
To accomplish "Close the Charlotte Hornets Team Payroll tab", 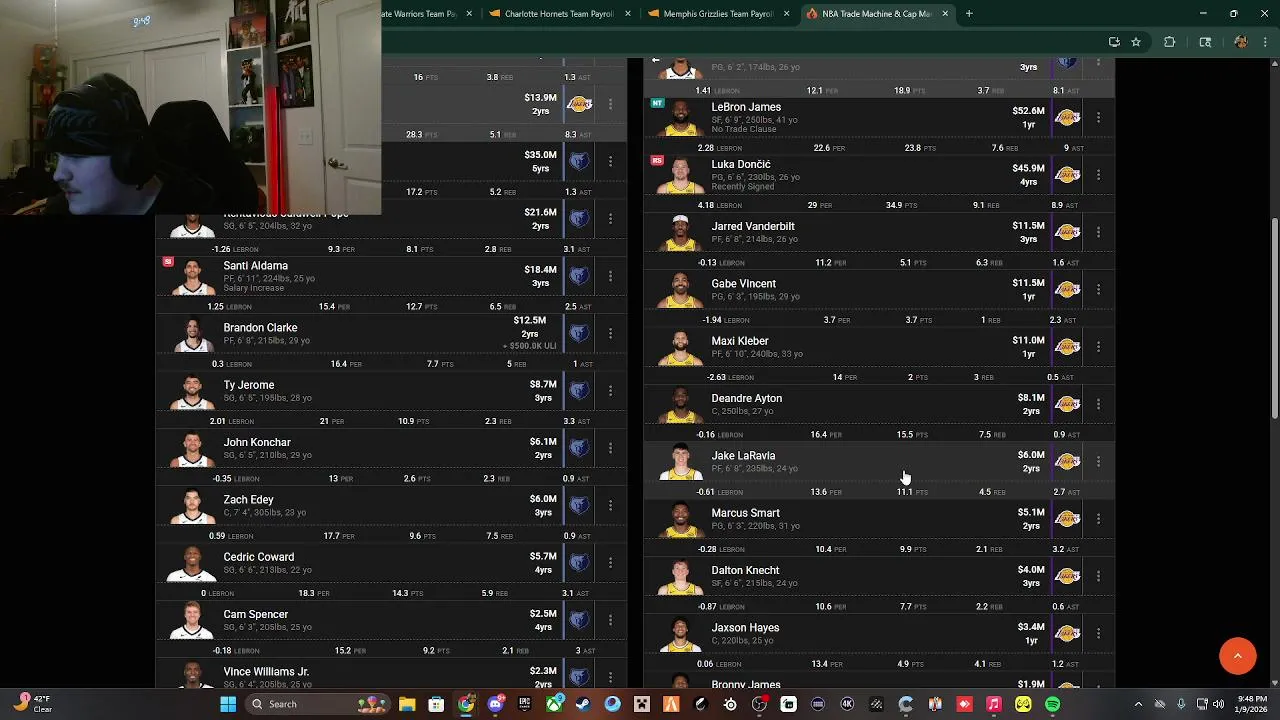I will coord(628,14).
